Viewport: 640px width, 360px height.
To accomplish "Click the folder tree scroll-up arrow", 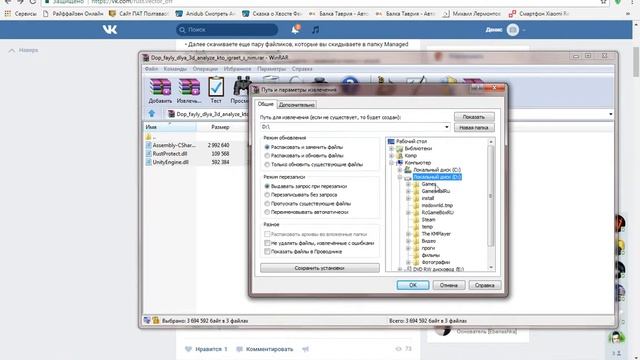I will [x=491, y=142].
